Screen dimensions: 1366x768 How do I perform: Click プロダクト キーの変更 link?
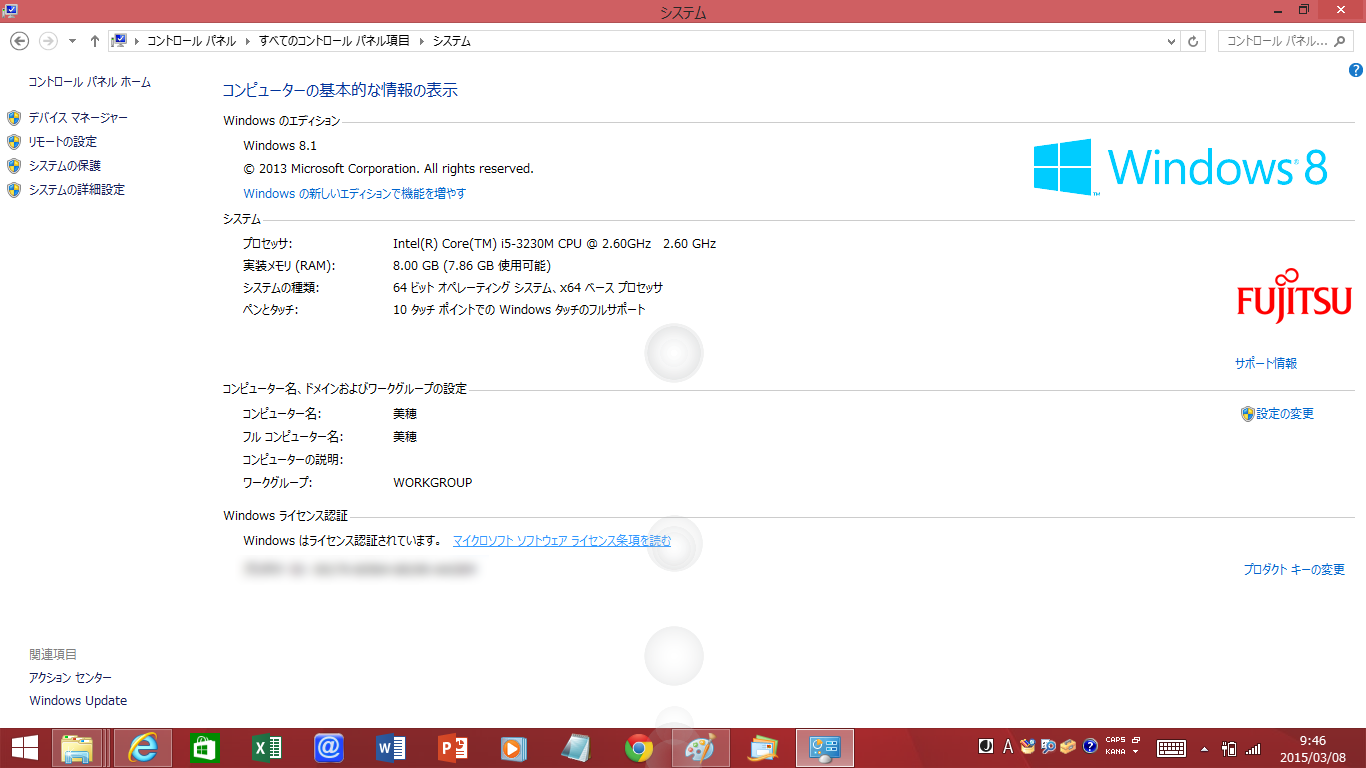[x=1294, y=570]
